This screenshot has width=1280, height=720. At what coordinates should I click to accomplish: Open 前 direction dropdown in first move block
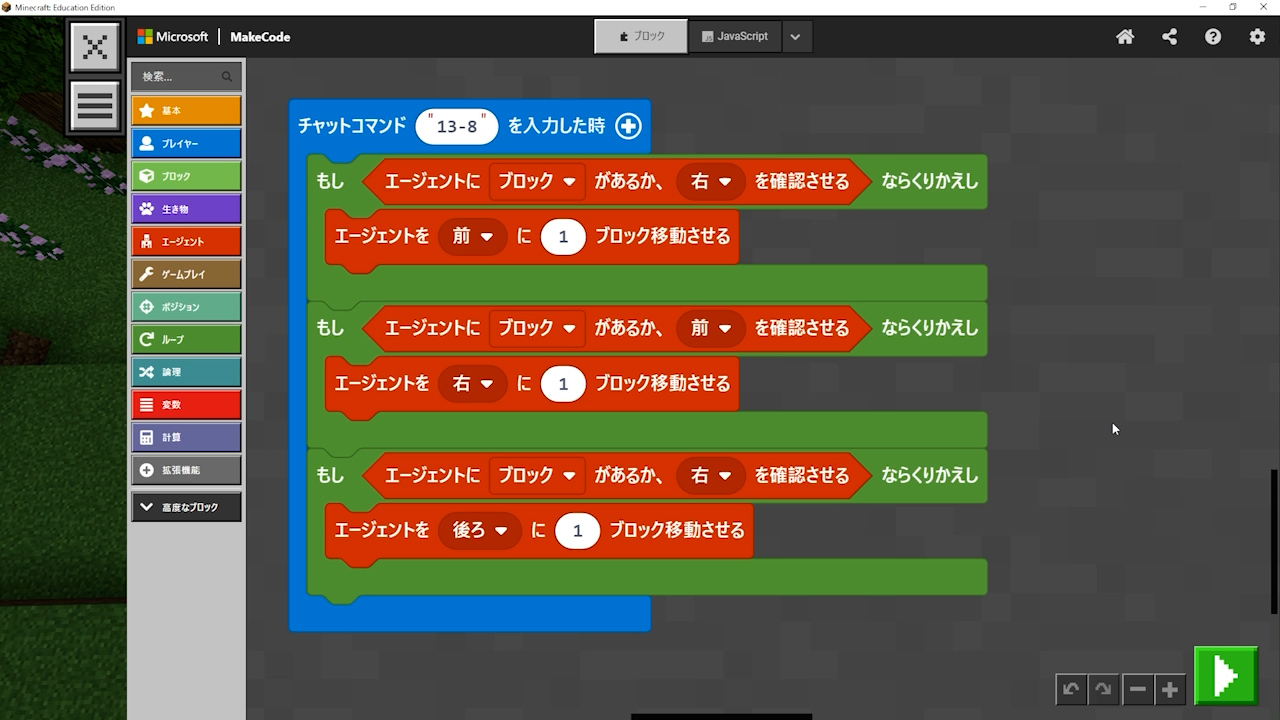point(473,237)
